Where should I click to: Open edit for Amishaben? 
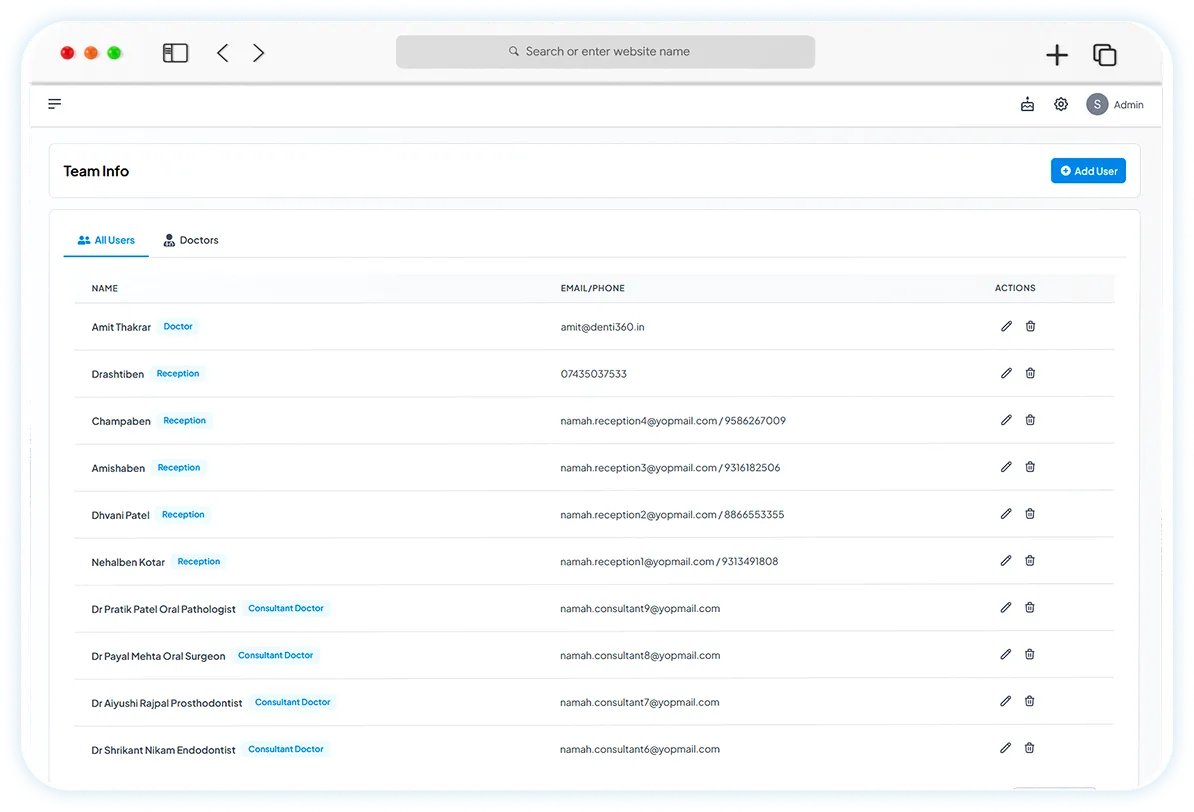click(1006, 467)
